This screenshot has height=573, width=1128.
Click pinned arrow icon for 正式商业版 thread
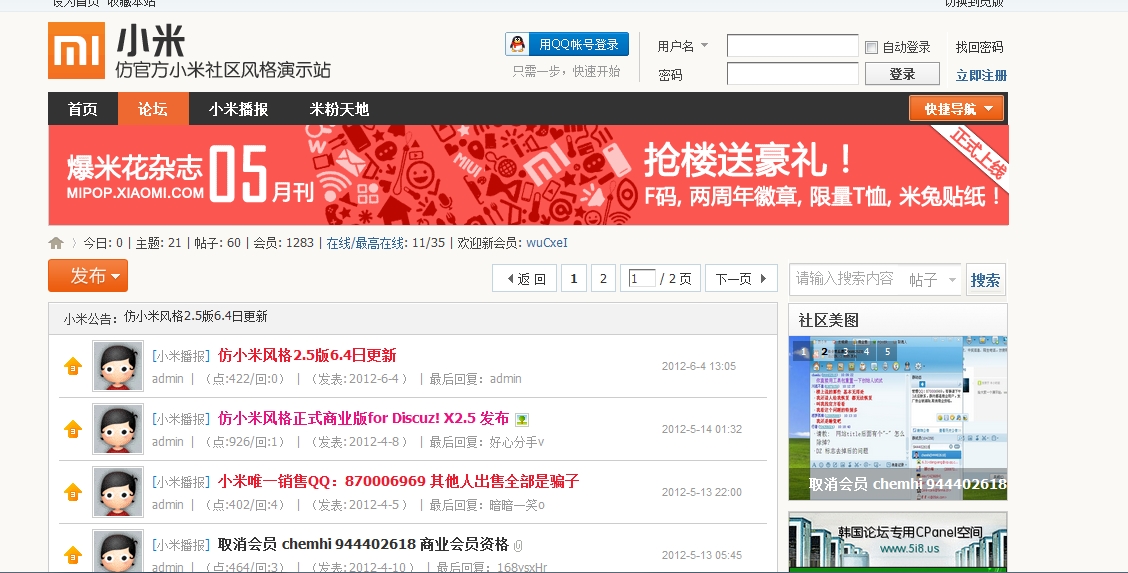click(73, 429)
